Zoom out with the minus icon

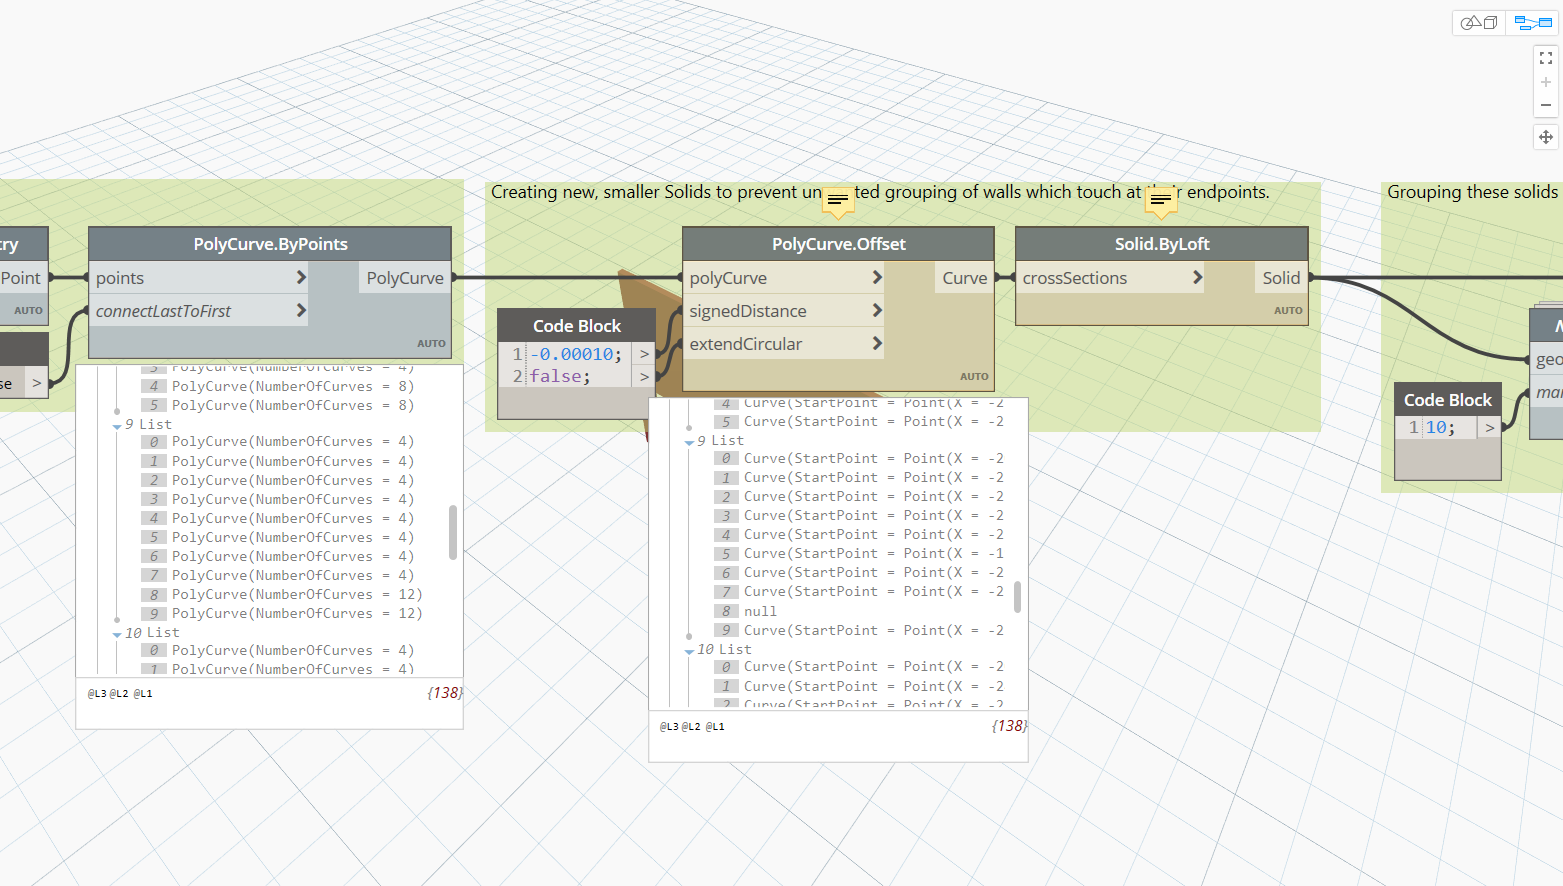pos(1546,105)
